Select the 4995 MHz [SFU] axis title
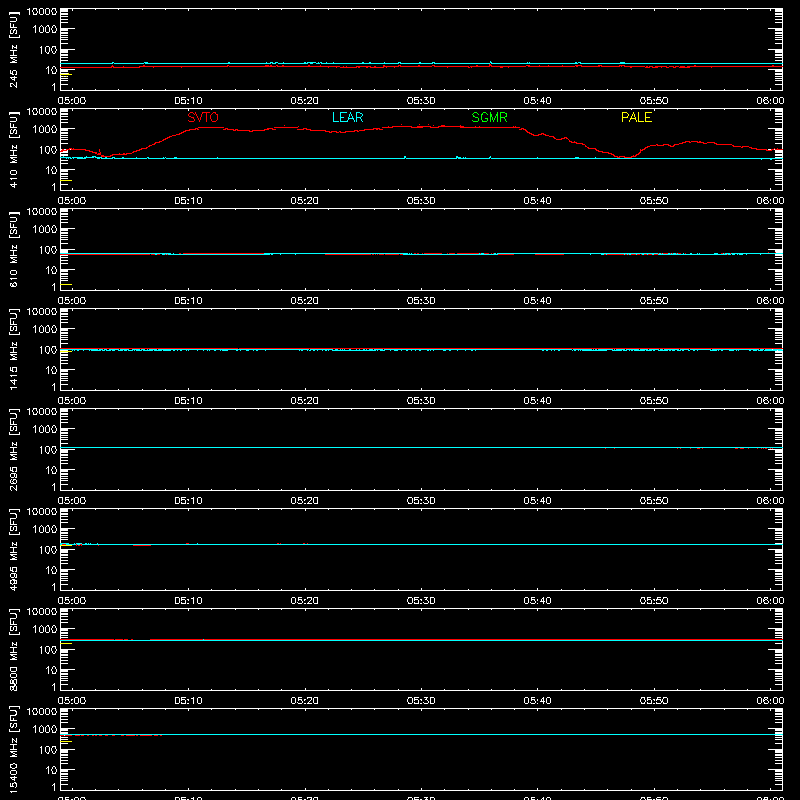 tap(13, 549)
